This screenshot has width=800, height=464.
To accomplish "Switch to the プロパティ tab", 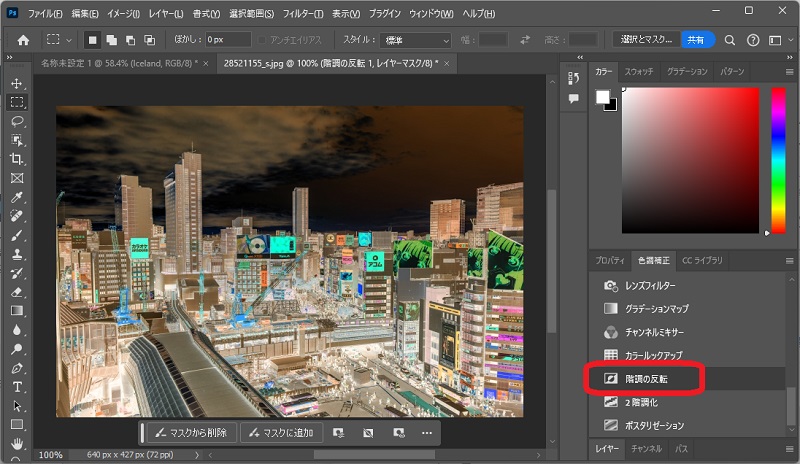I will (x=610, y=260).
